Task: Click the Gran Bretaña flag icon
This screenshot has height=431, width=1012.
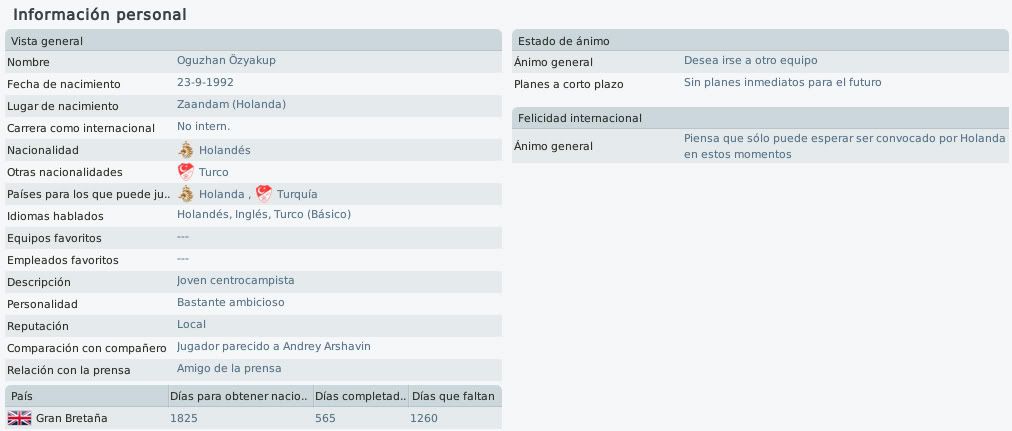Action: (x=19, y=418)
